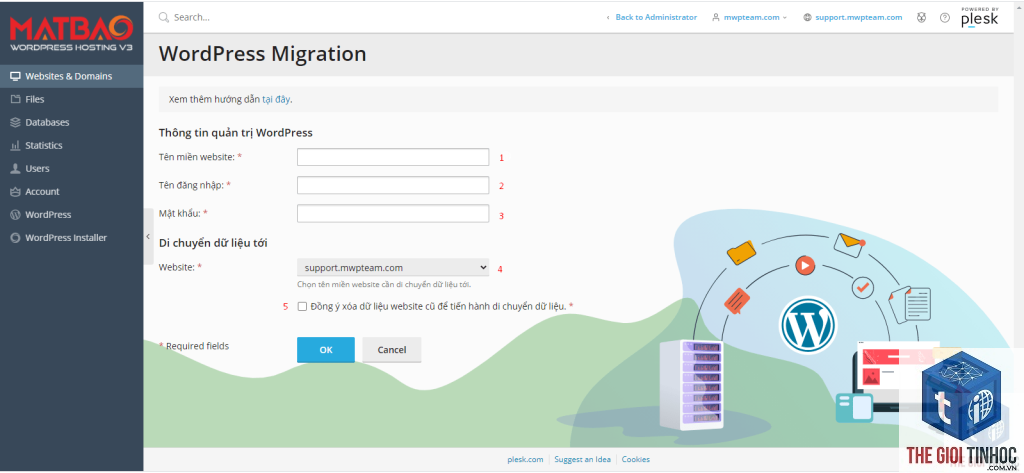Focus the Tên miền website input field
This screenshot has width=1024, height=473.
[x=393, y=157]
